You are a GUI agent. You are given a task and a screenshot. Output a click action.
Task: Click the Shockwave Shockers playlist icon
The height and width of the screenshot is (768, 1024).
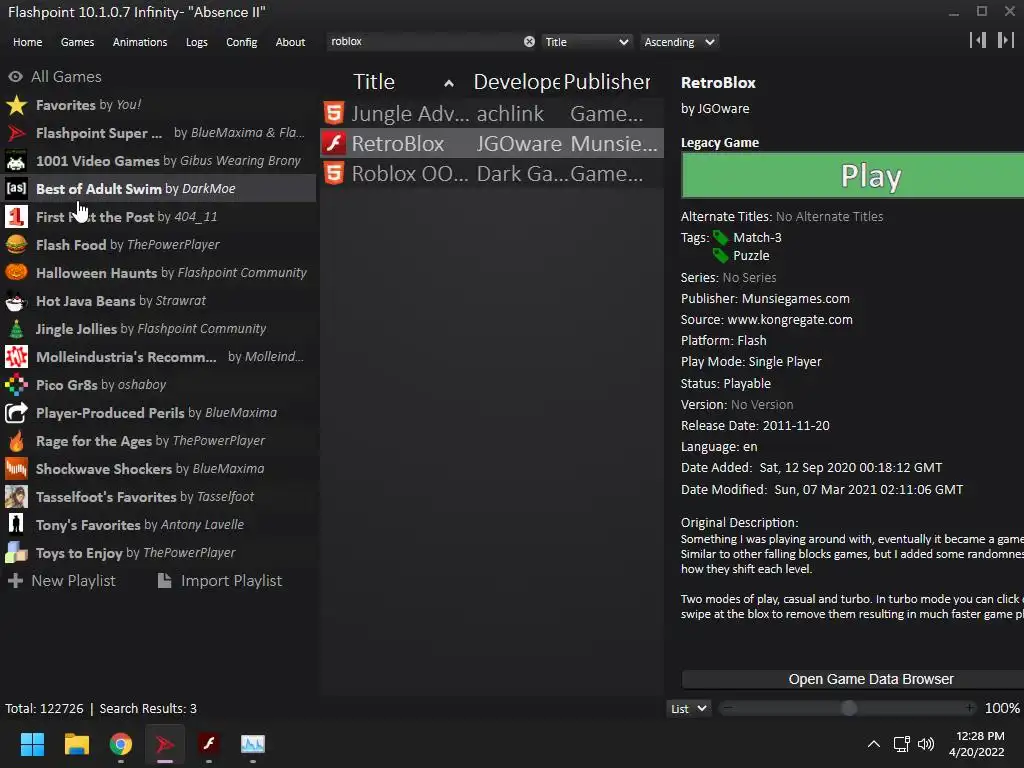[16, 469]
